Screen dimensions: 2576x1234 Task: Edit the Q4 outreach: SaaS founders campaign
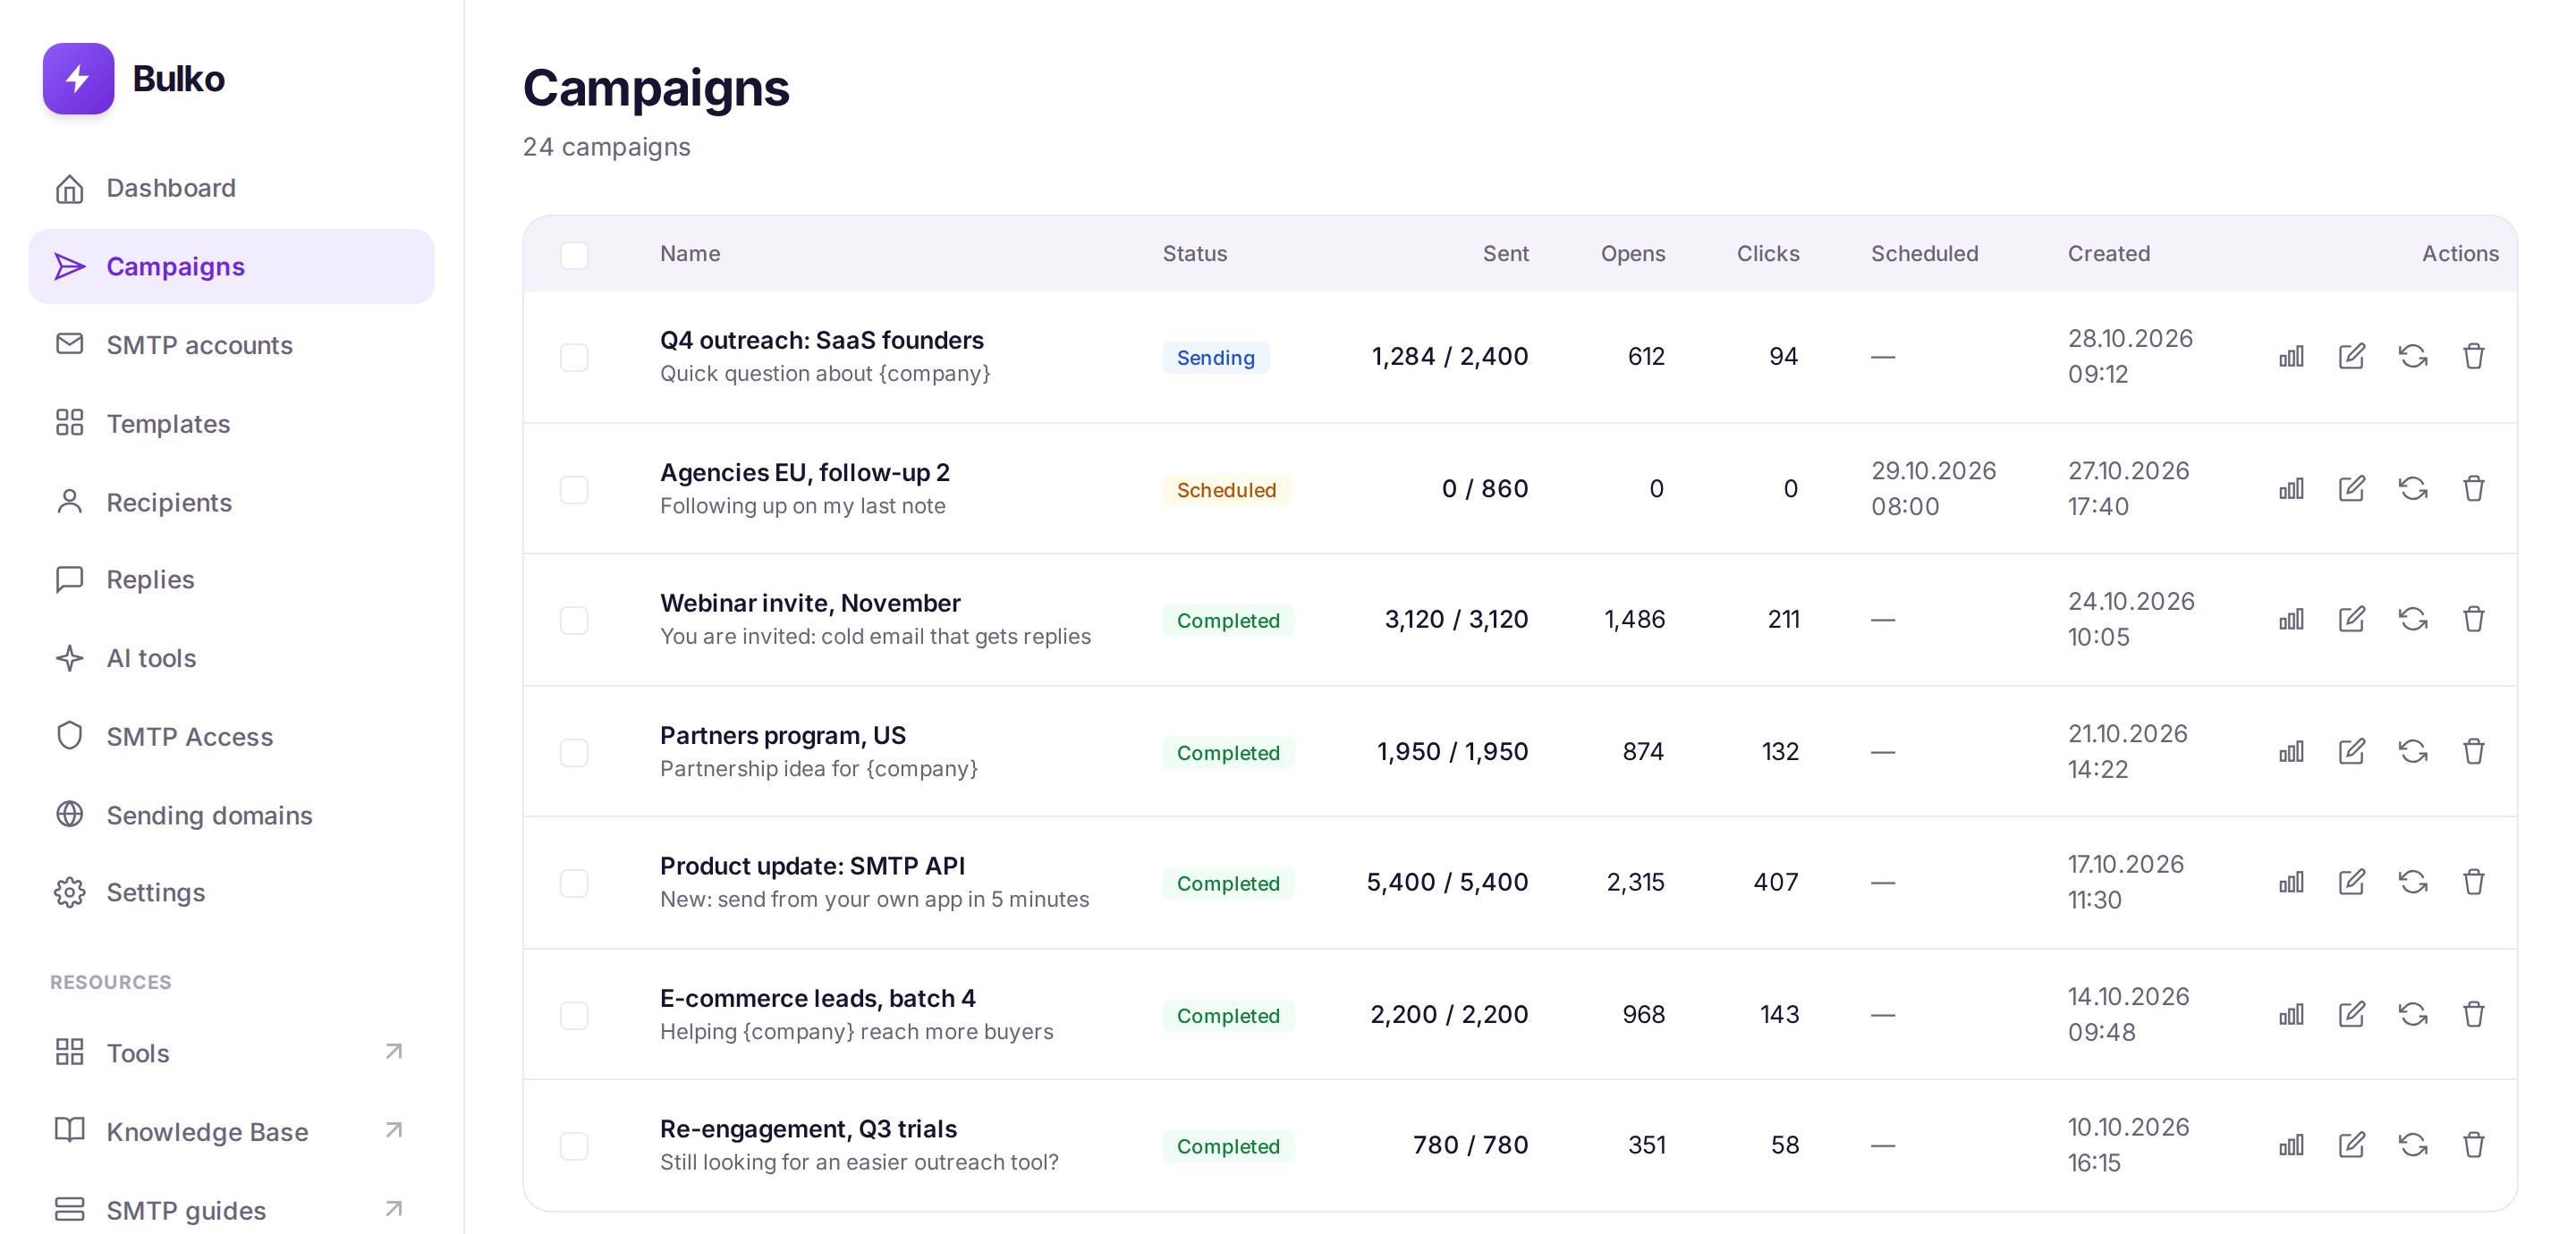2352,356
